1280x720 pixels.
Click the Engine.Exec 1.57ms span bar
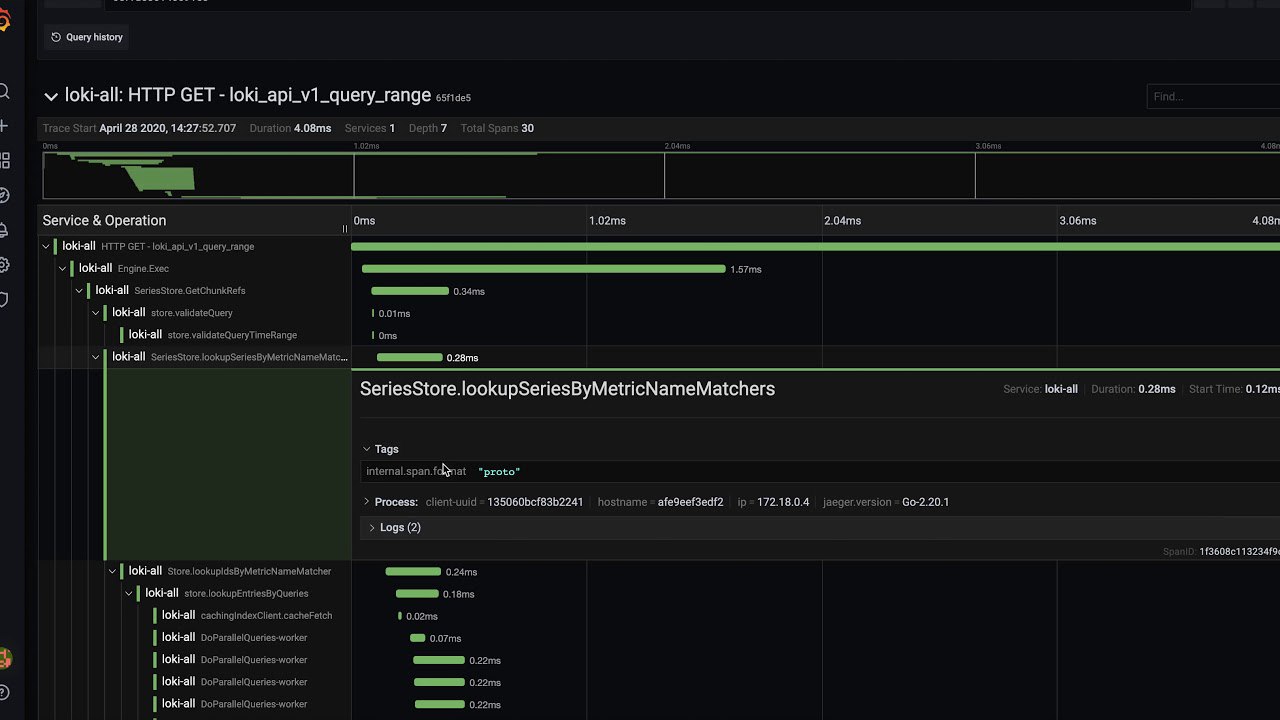click(543, 269)
